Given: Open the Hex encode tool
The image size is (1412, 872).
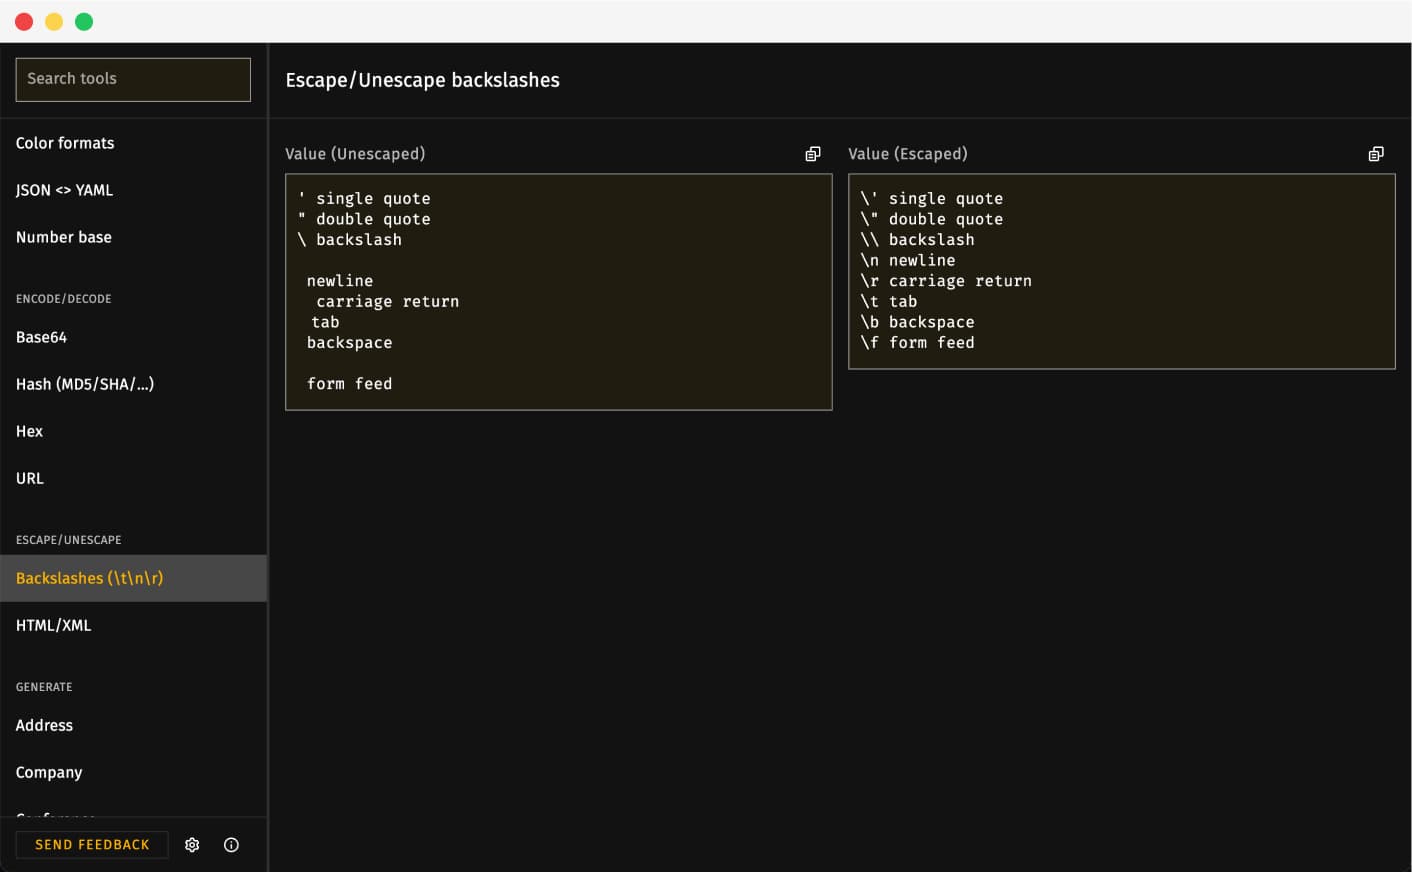Looking at the screenshot, I should coord(133,431).
